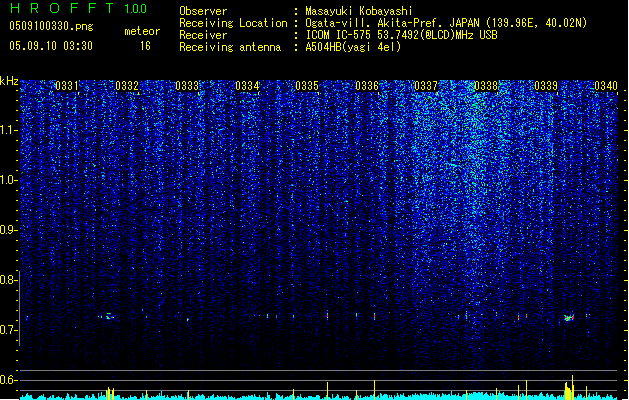The height and width of the screenshot is (400, 629).
Task: Click the A504HB(yagi 4el) antenna text
Action: [353, 47]
